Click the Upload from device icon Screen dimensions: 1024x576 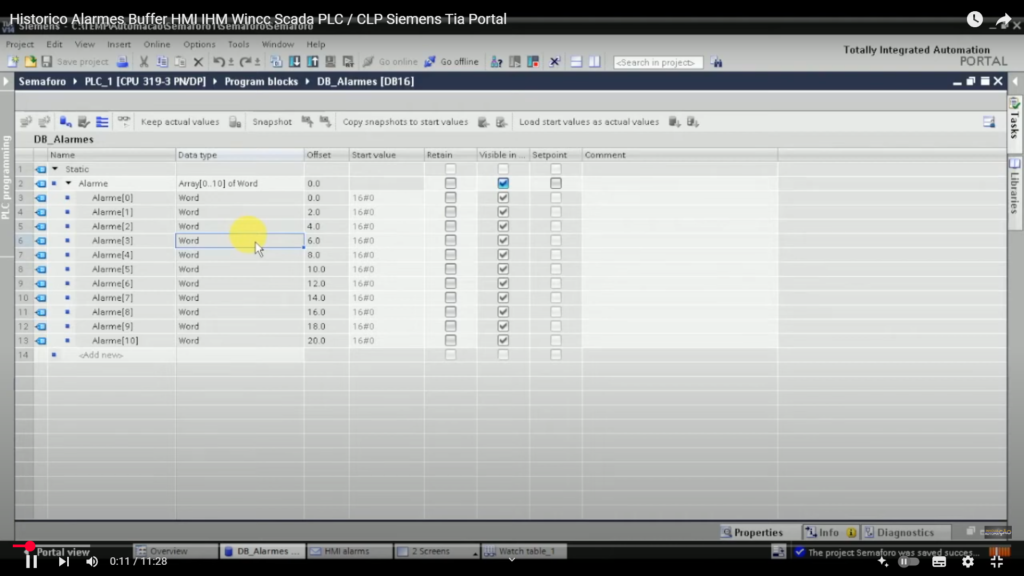coord(313,62)
